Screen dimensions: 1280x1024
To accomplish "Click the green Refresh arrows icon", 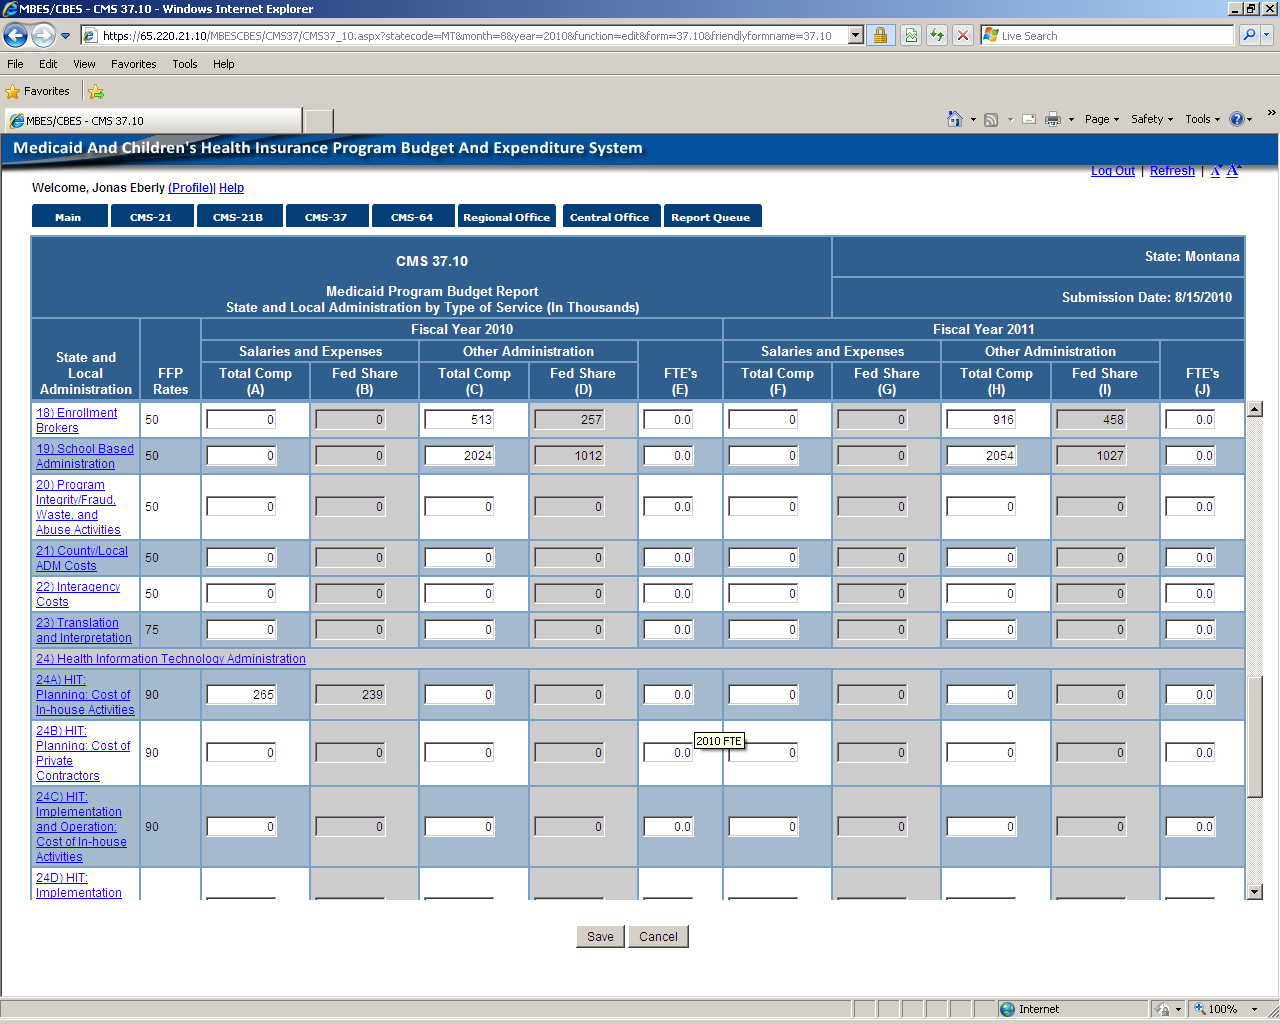I will pos(937,36).
